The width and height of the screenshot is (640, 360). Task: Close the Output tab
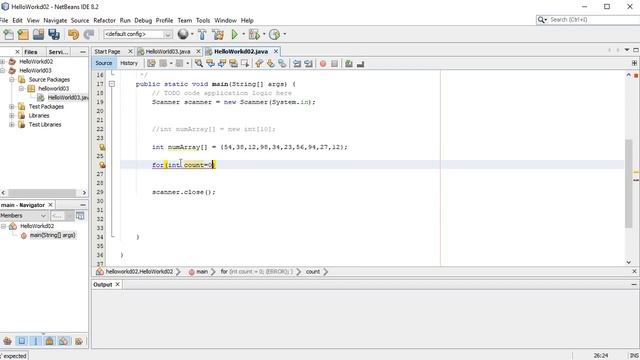coord(117,284)
